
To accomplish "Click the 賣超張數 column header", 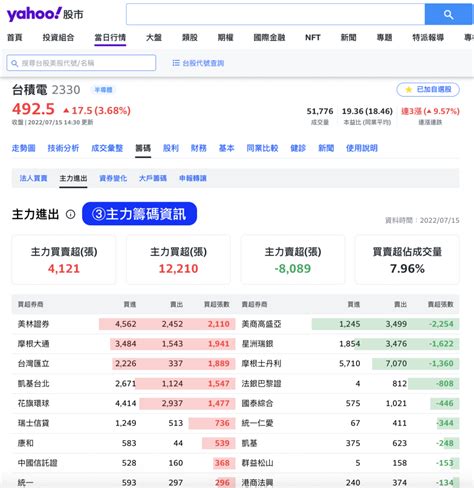I will coord(441,304).
